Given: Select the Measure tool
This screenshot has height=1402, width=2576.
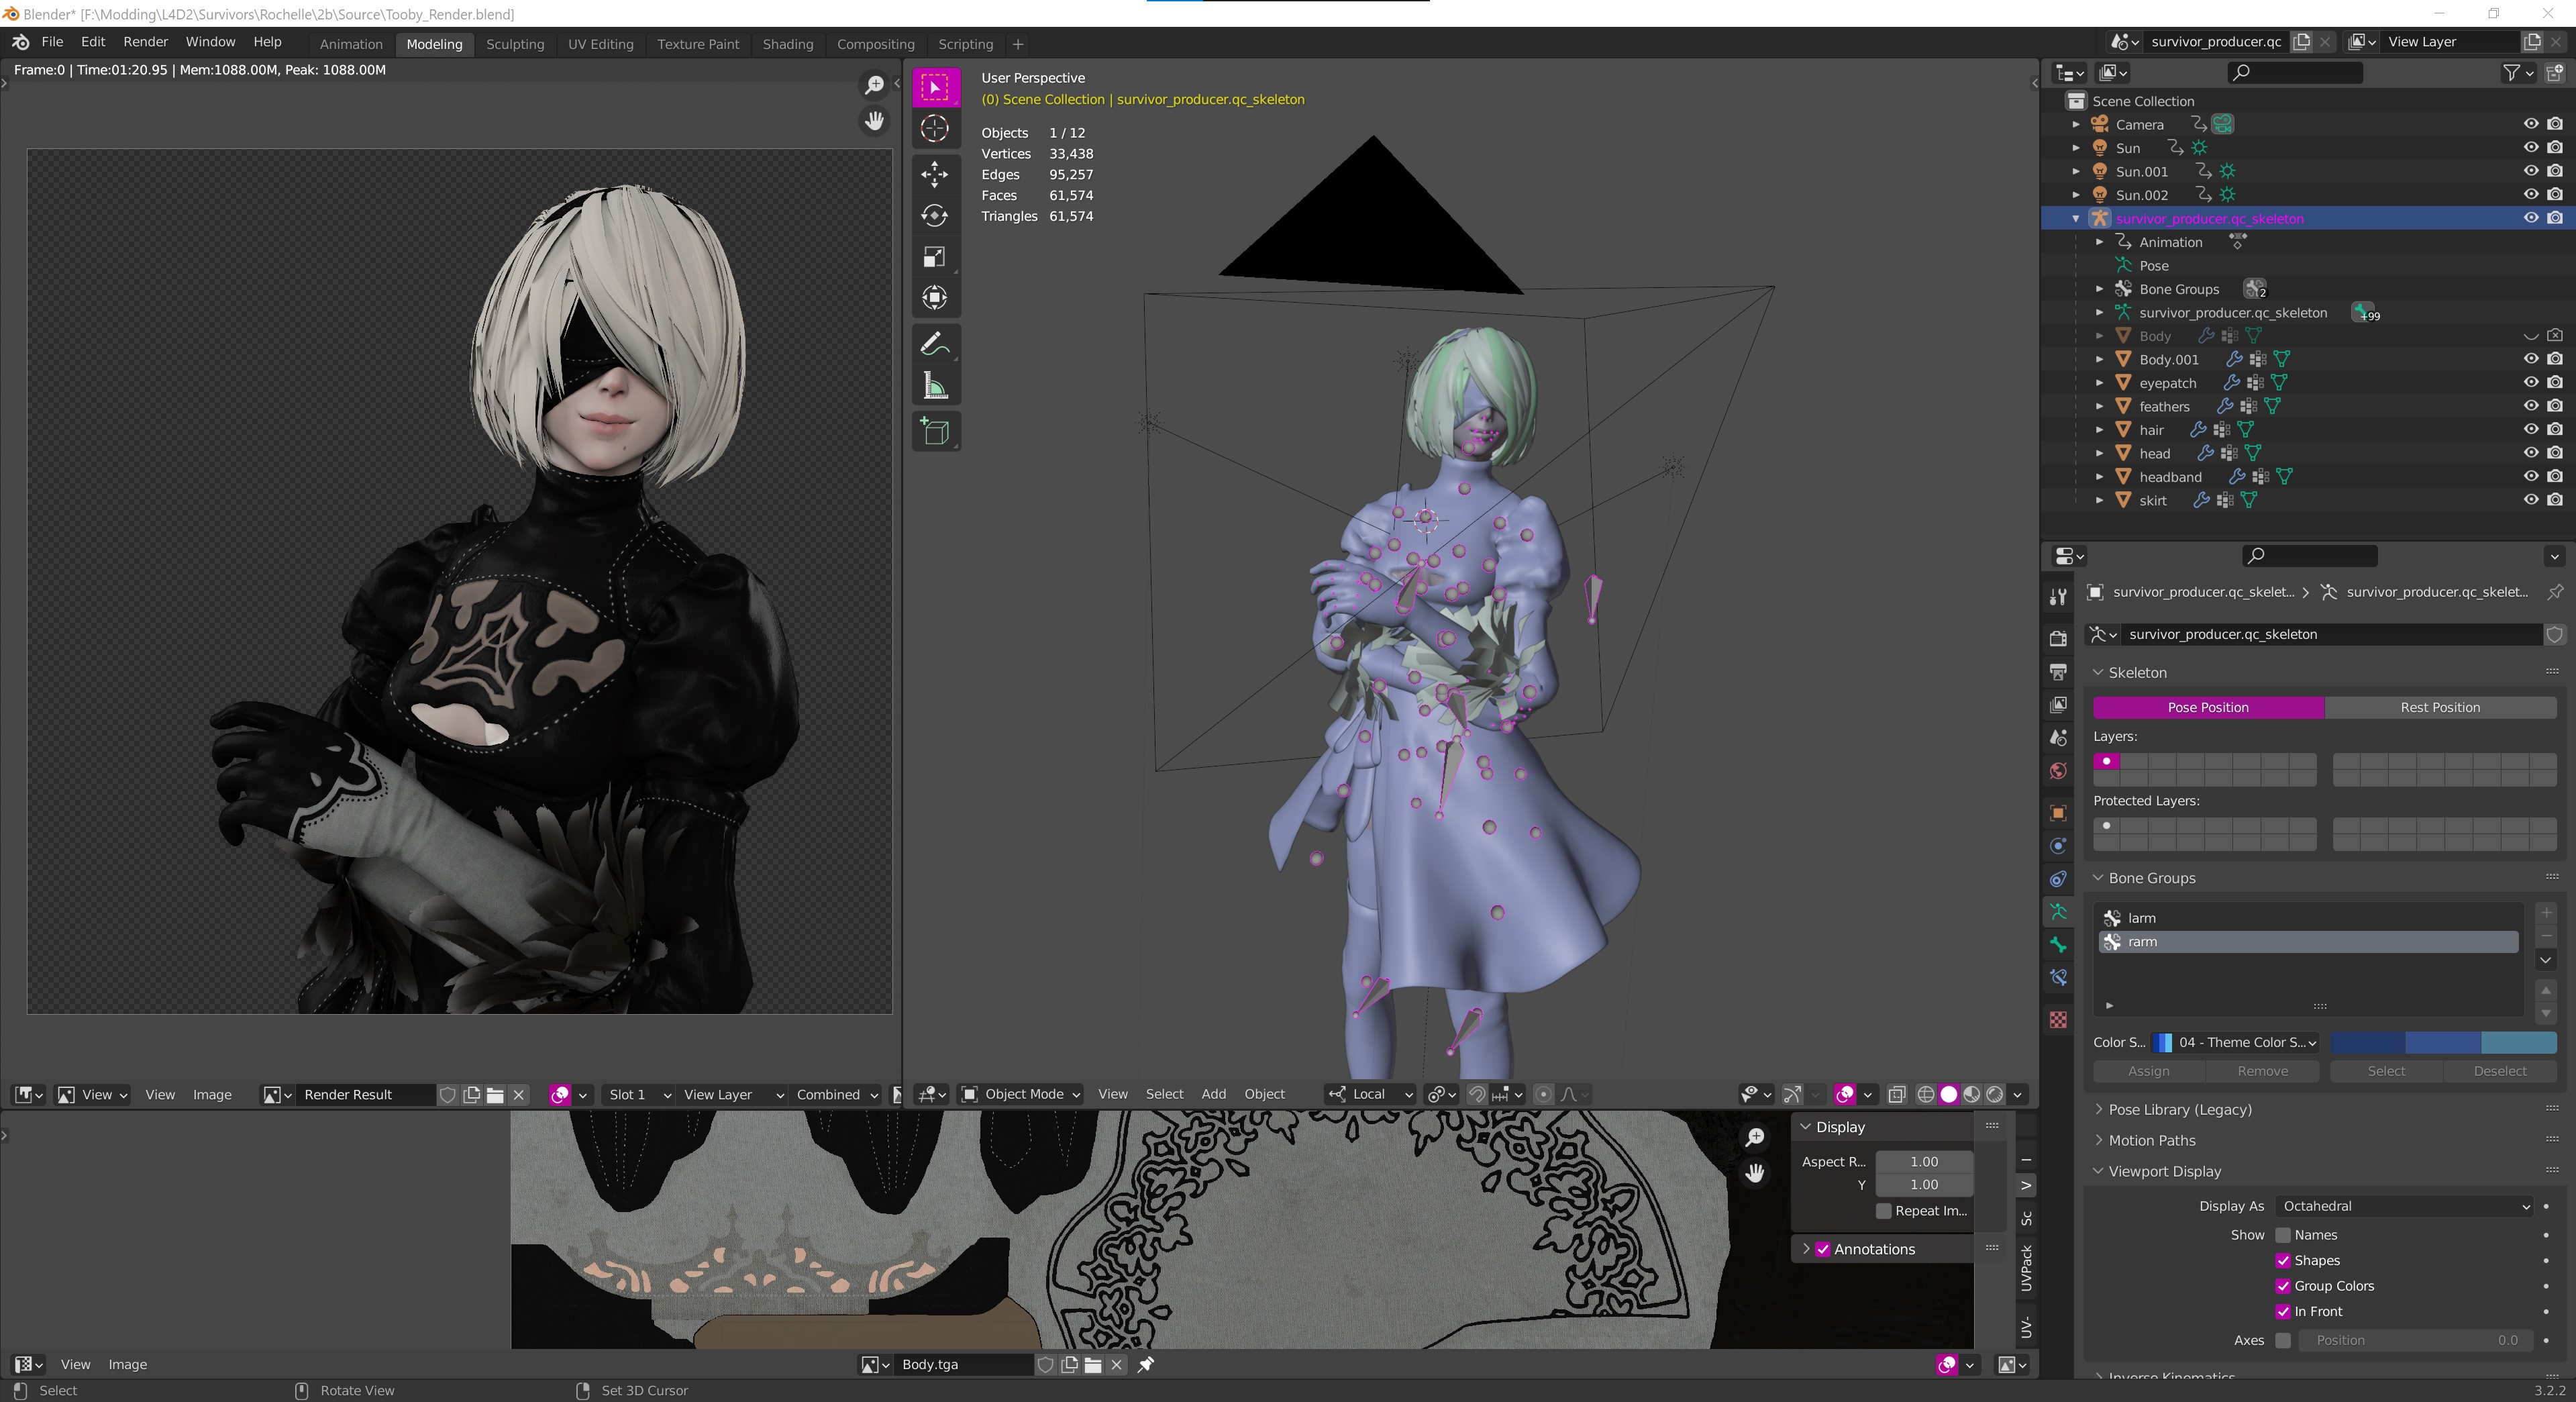Looking at the screenshot, I should click(935, 386).
